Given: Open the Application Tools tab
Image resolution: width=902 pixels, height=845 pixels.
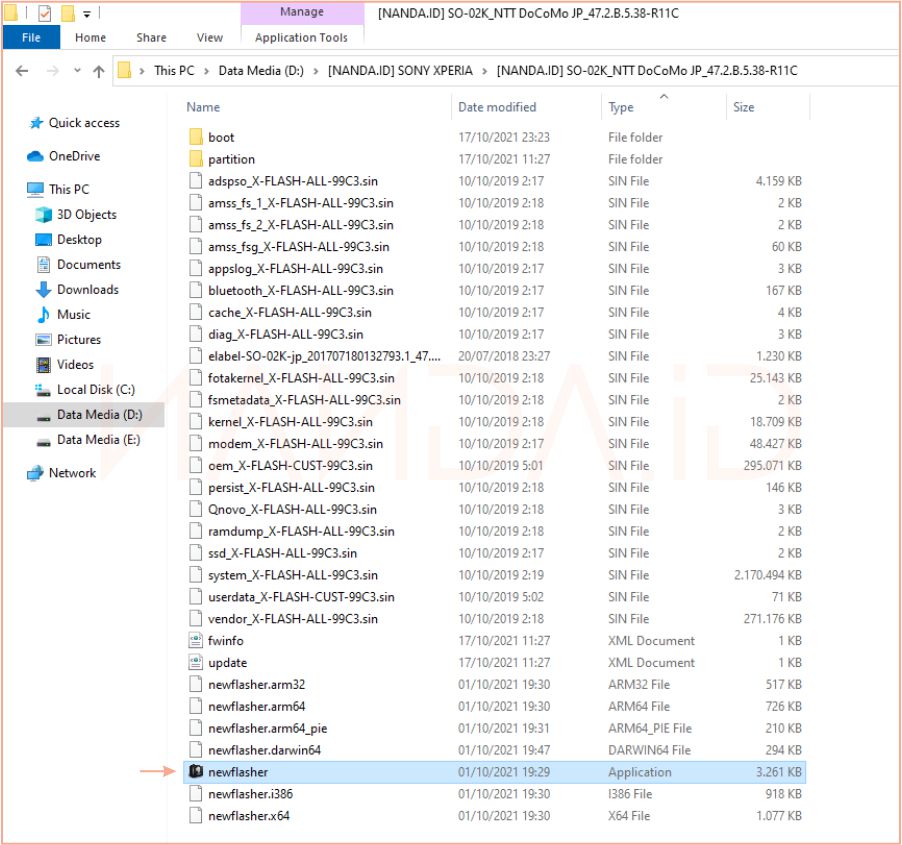Looking at the screenshot, I should (x=301, y=38).
